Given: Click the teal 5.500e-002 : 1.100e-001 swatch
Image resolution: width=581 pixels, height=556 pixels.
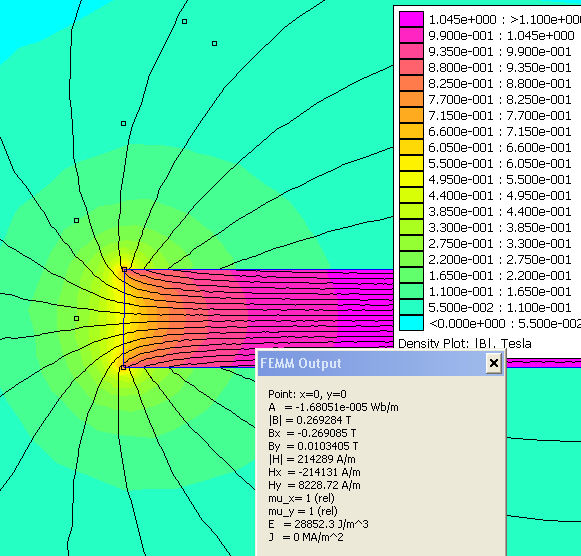Looking at the screenshot, I should 411,307.
